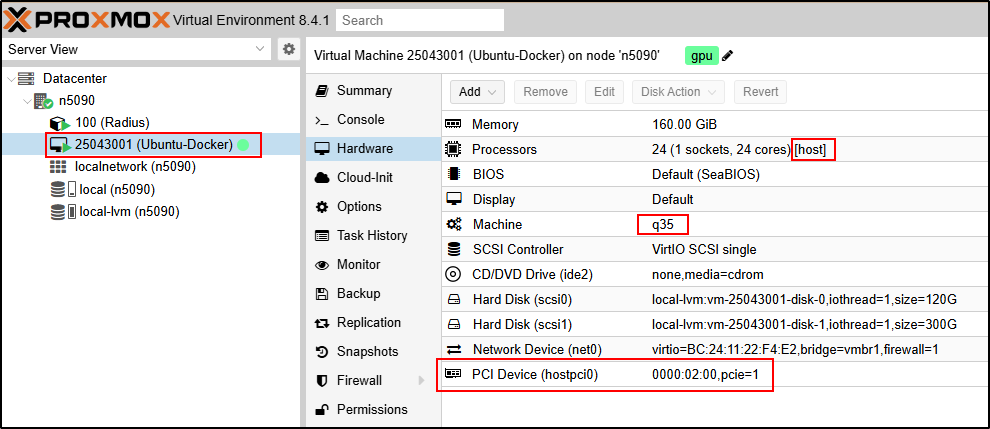
Task: Click the none,media=cdrom value
Action: click(708, 275)
